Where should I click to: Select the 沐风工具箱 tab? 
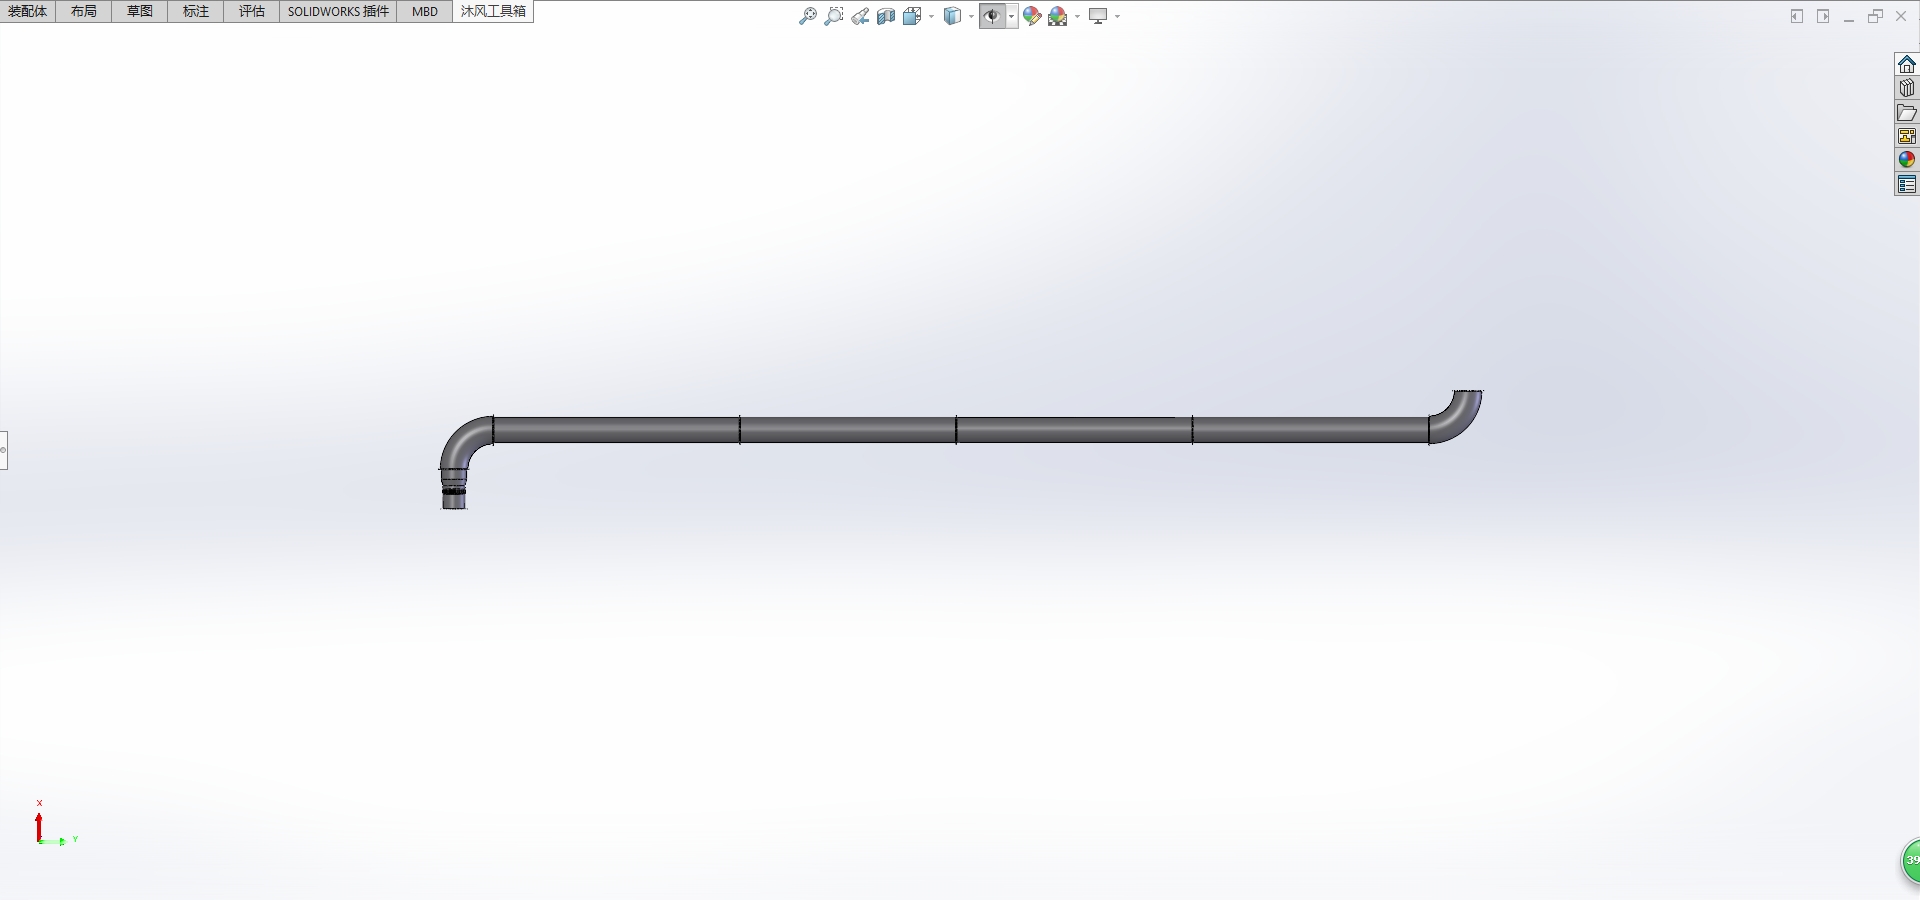click(493, 11)
